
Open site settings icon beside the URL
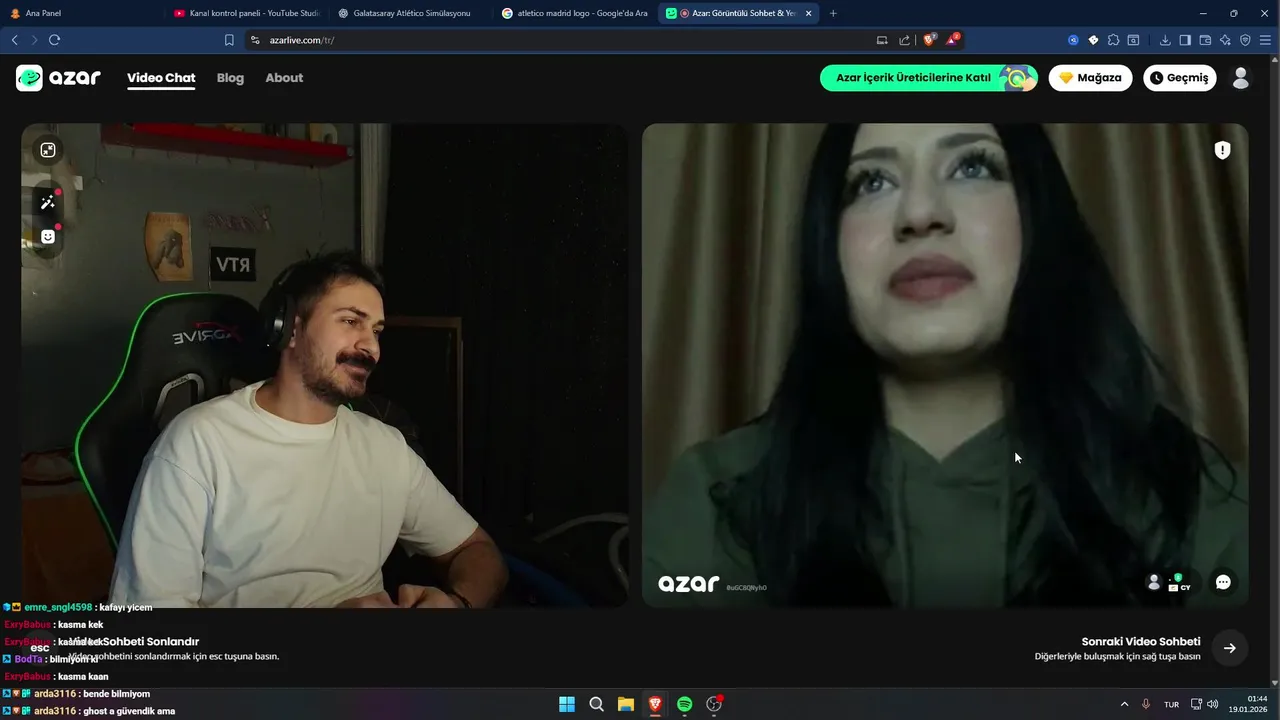click(255, 40)
